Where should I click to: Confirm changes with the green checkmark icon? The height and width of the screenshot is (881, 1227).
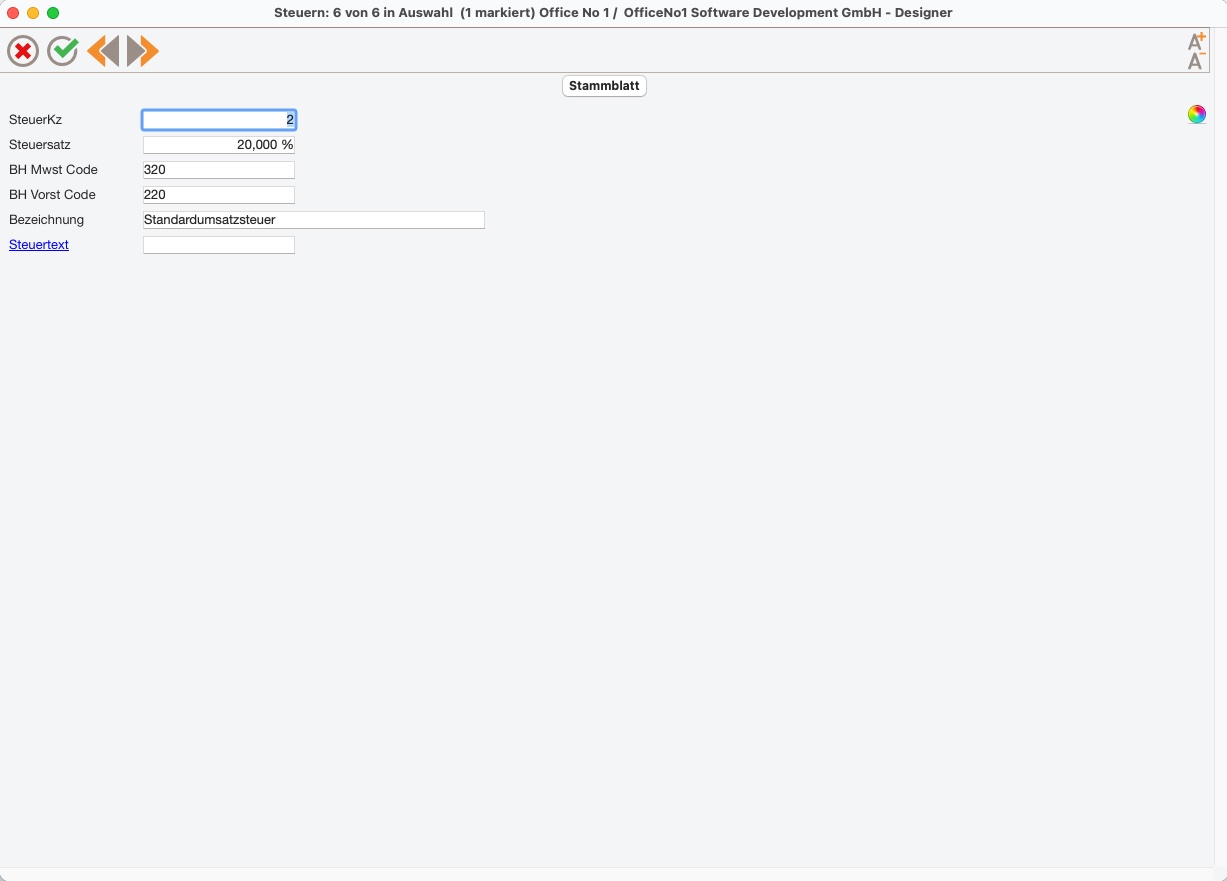pos(63,51)
